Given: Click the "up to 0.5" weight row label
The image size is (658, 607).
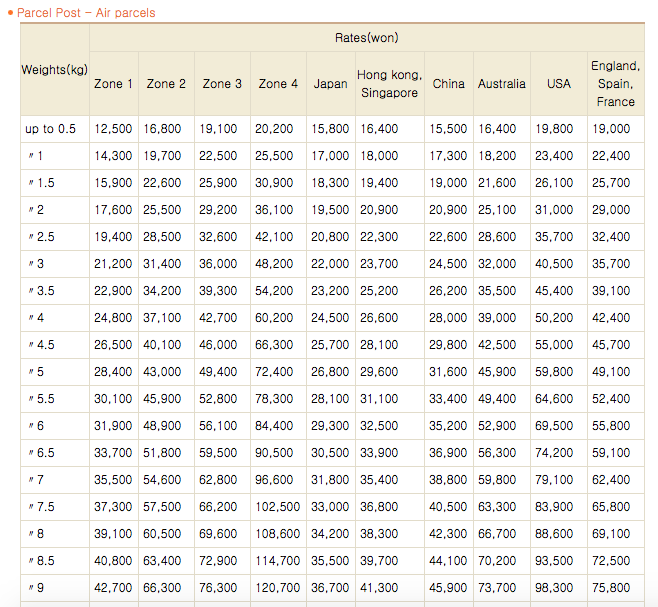Looking at the screenshot, I should point(51,129).
